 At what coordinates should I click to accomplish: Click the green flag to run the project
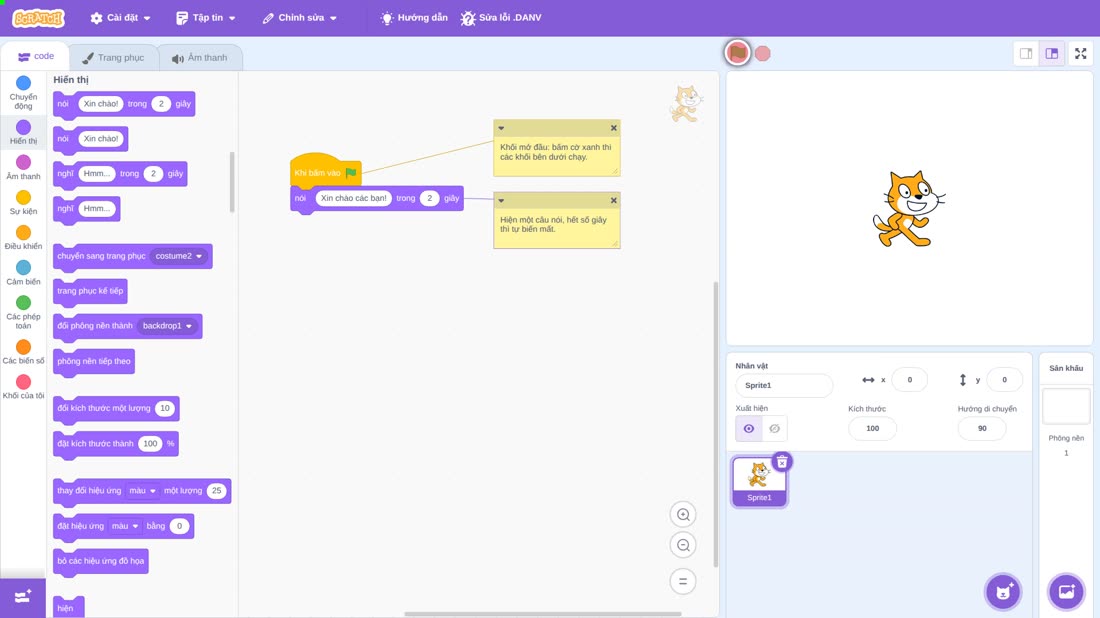737,53
